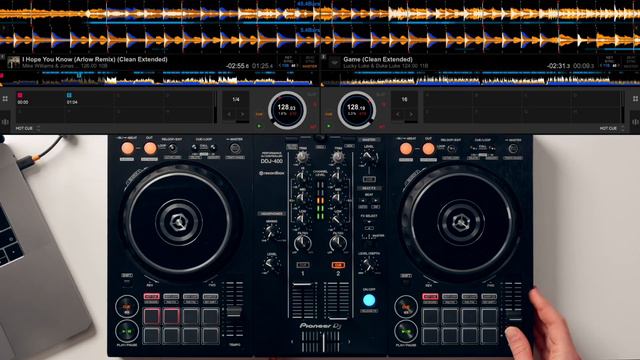Click the right deck BEAT SYNC hardware button
Image resolution: width=640 pixels, height=360 pixels.
tap(513, 149)
